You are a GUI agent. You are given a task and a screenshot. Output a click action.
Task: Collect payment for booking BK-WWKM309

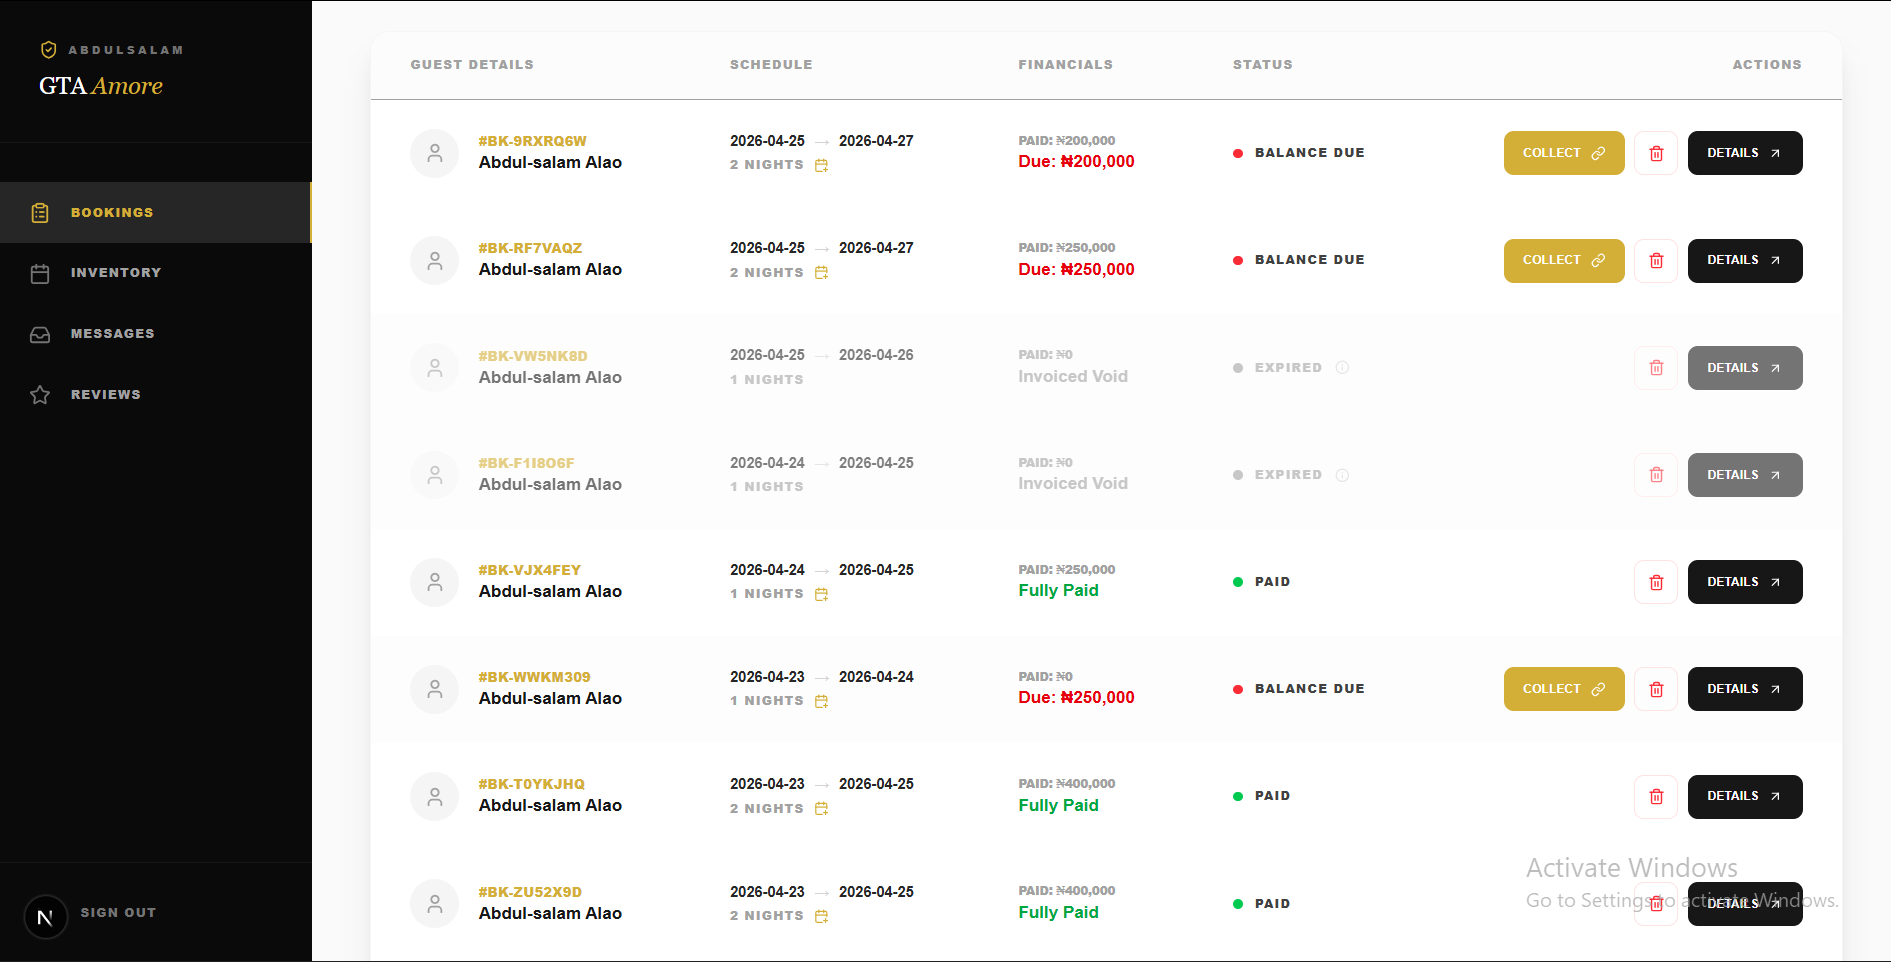(1564, 689)
